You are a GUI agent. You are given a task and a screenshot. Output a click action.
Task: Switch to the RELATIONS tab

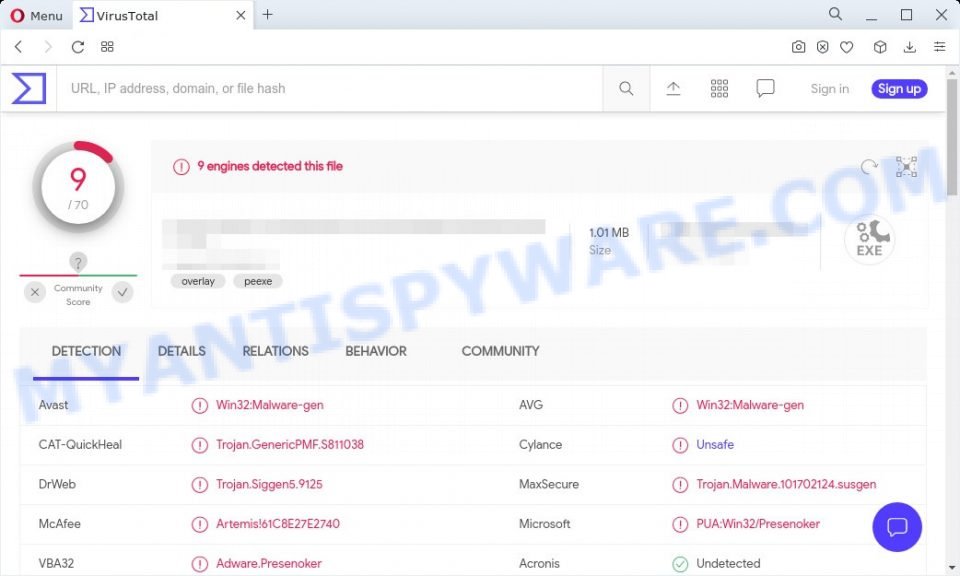click(x=276, y=351)
